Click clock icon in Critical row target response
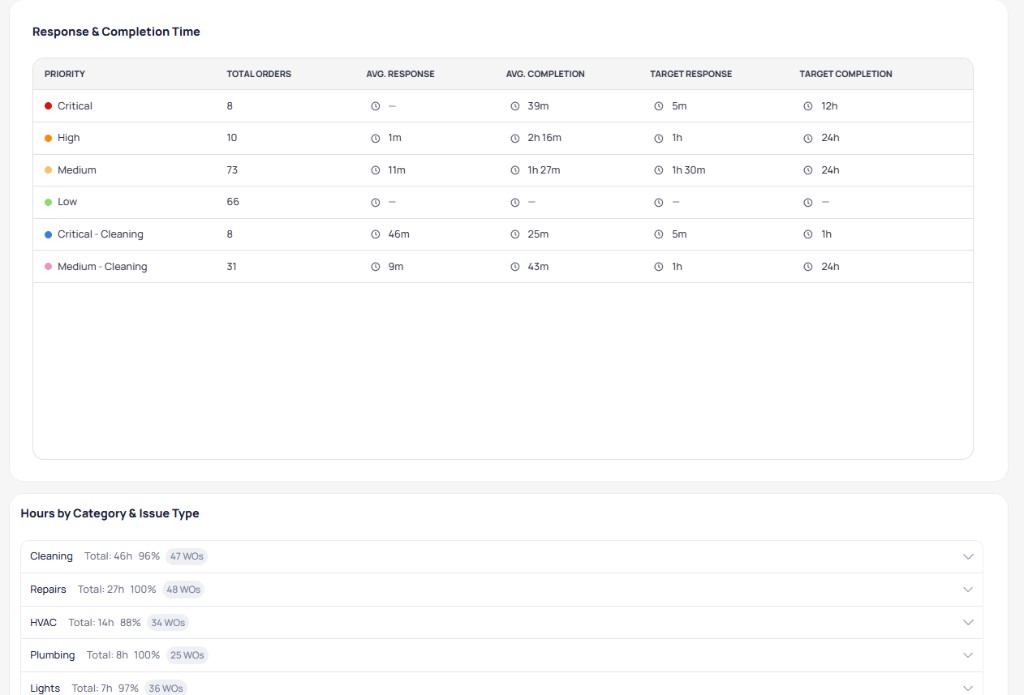Image resolution: width=1024 pixels, height=695 pixels. point(658,106)
